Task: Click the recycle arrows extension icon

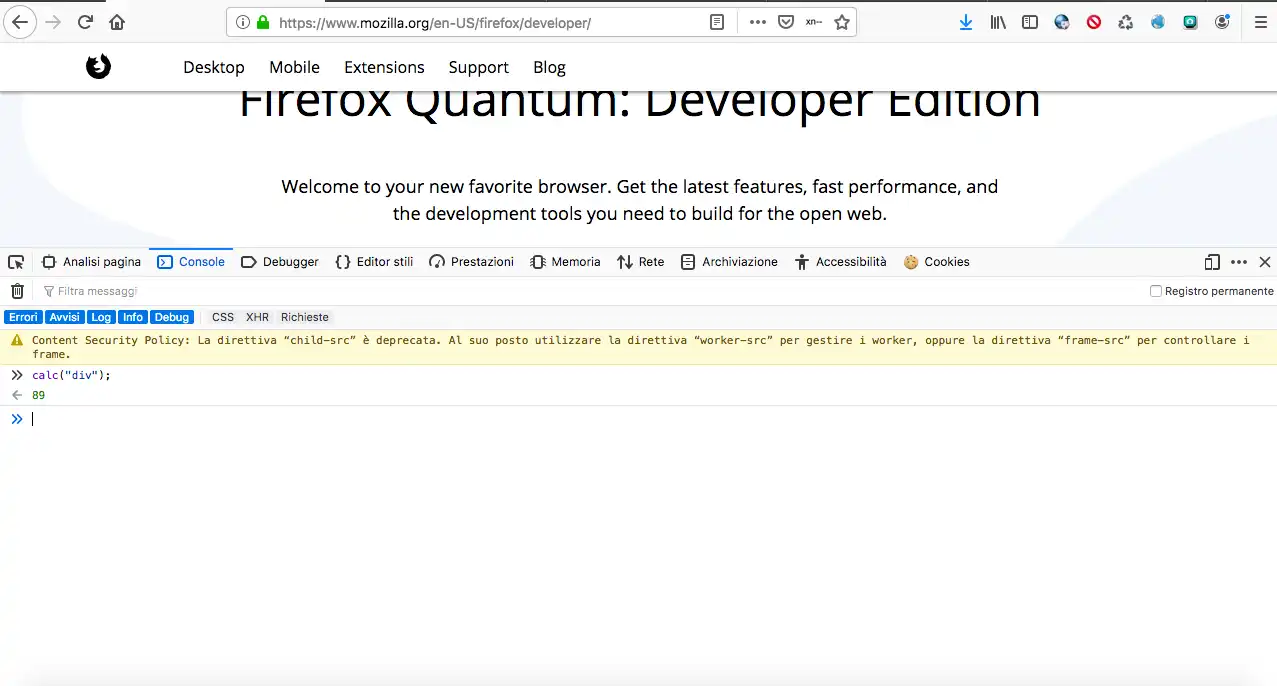Action: click(1126, 22)
